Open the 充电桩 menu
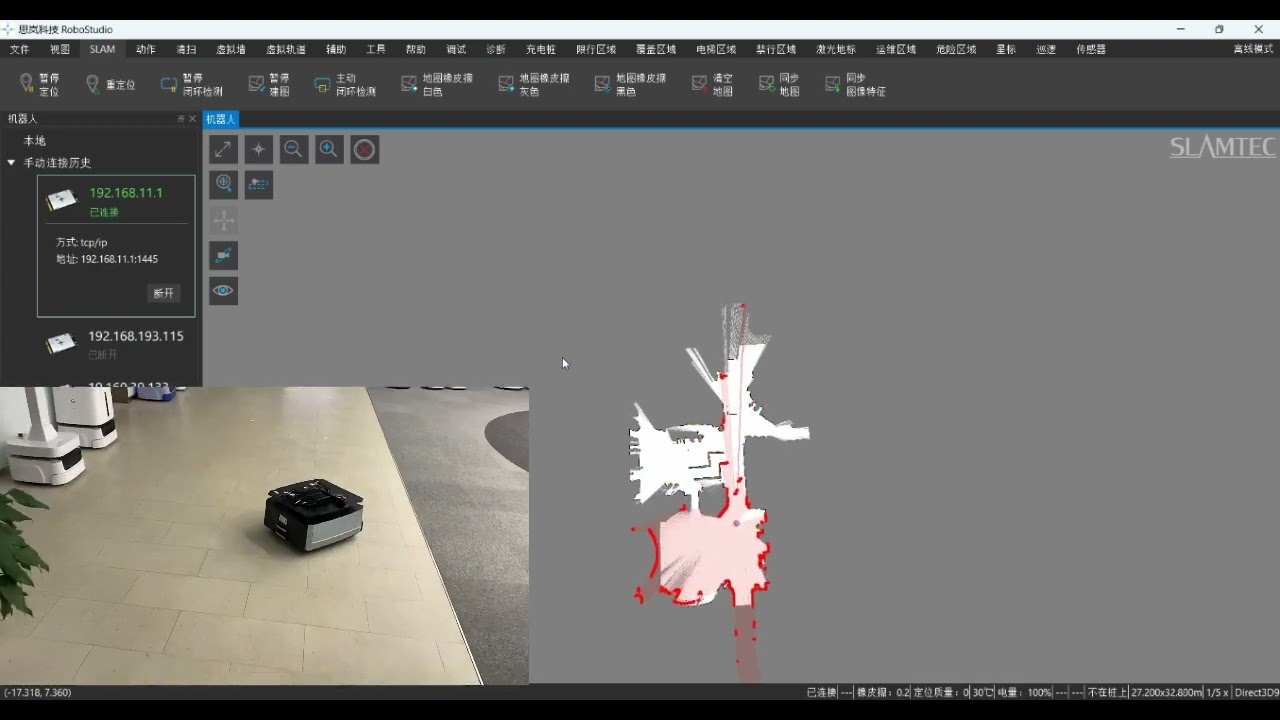1280x720 pixels. [541, 49]
